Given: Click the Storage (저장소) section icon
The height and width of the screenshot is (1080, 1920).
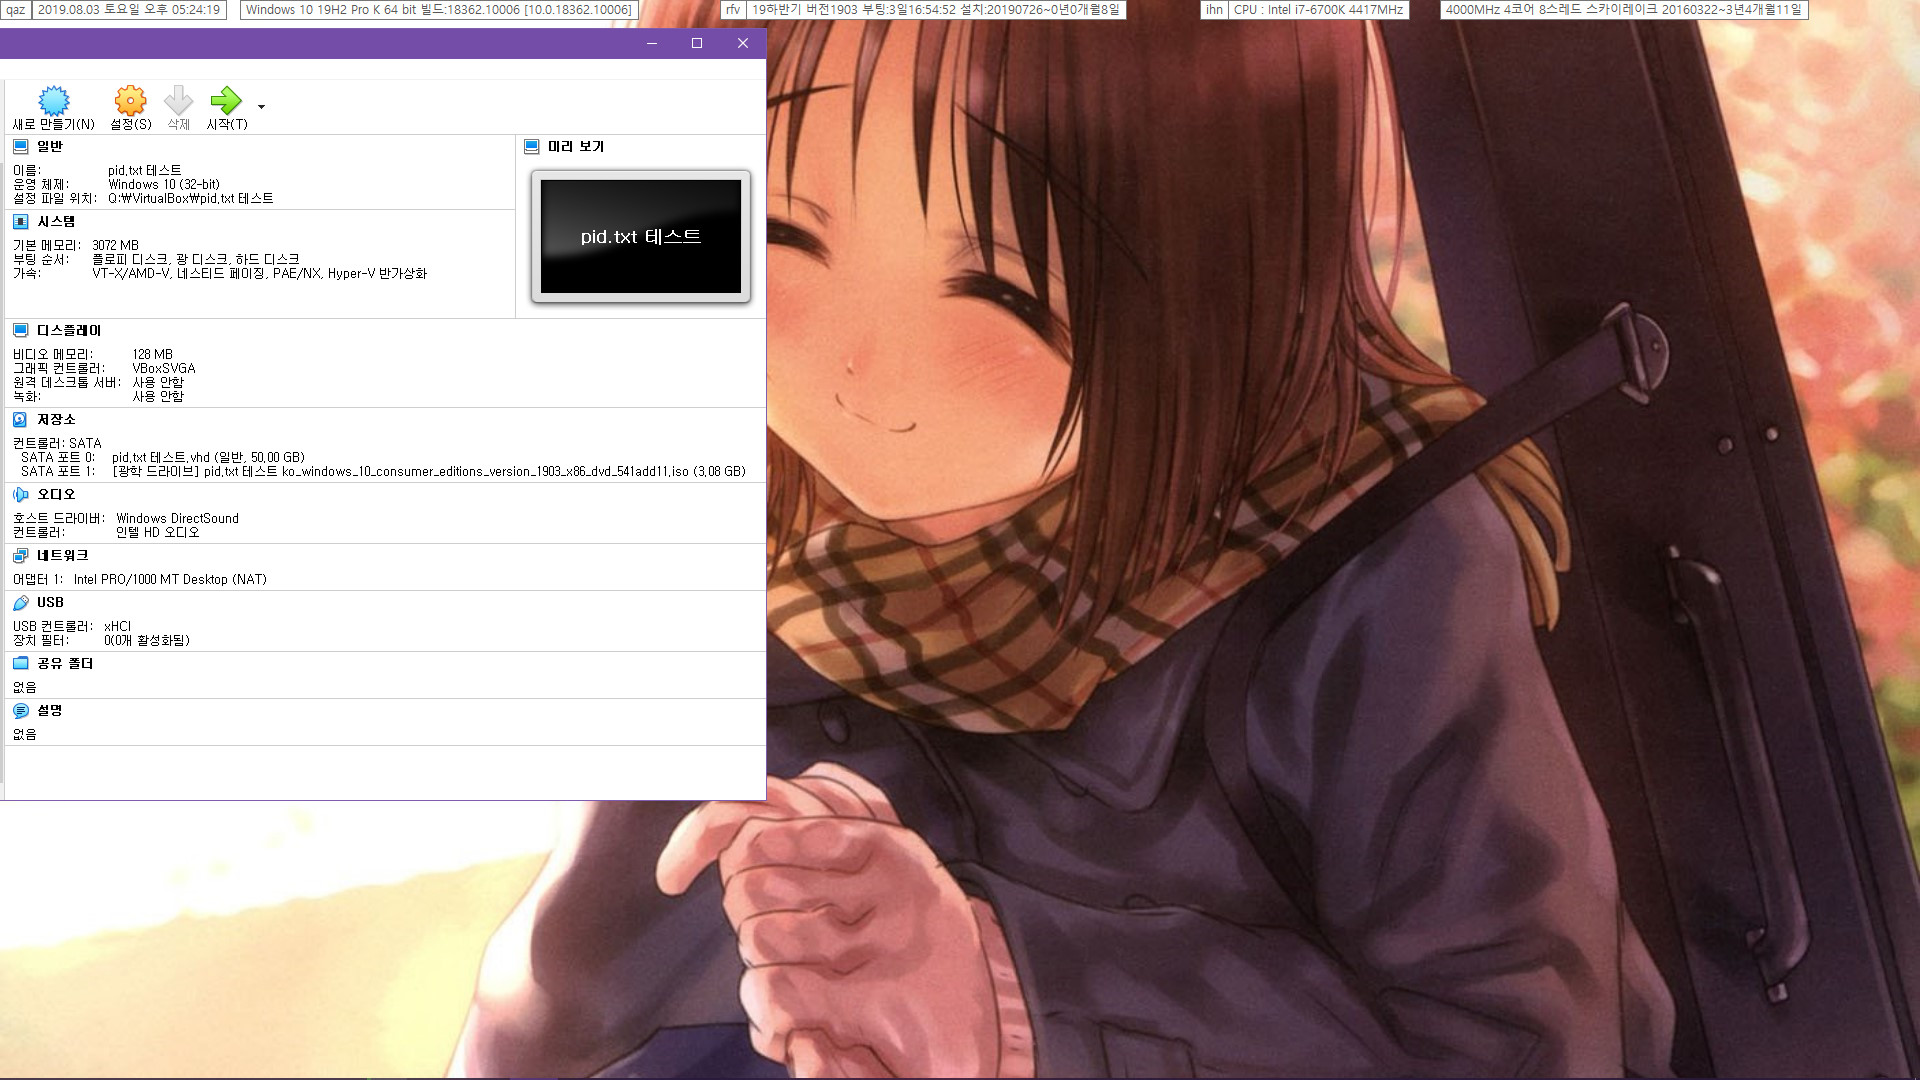Looking at the screenshot, I should click(x=20, y=420).
